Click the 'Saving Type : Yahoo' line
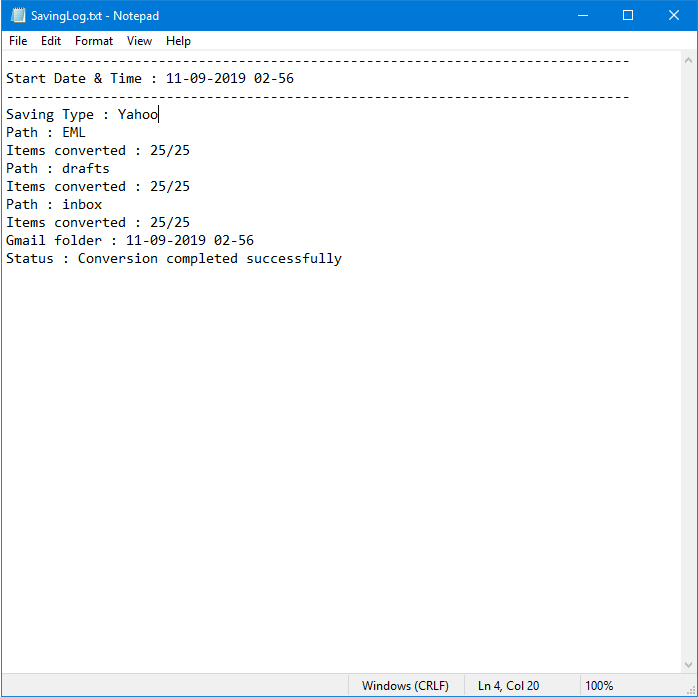Screen dimensions: 698x697 tap(82, 114)
